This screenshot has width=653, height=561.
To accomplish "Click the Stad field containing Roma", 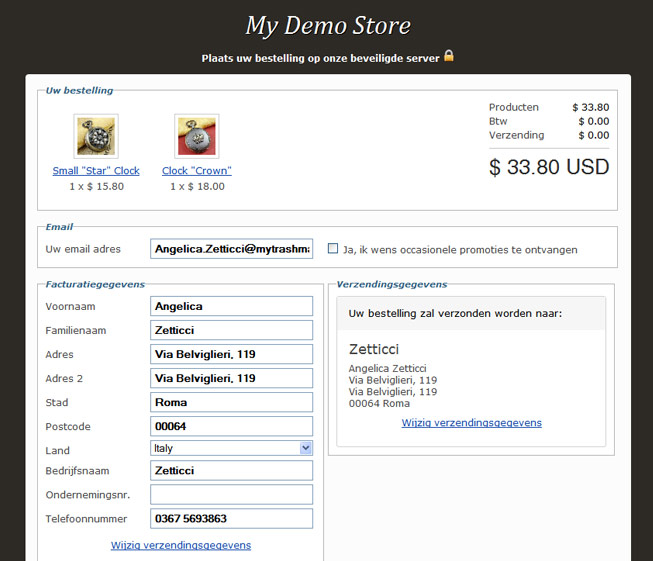I will click(232, 402).
